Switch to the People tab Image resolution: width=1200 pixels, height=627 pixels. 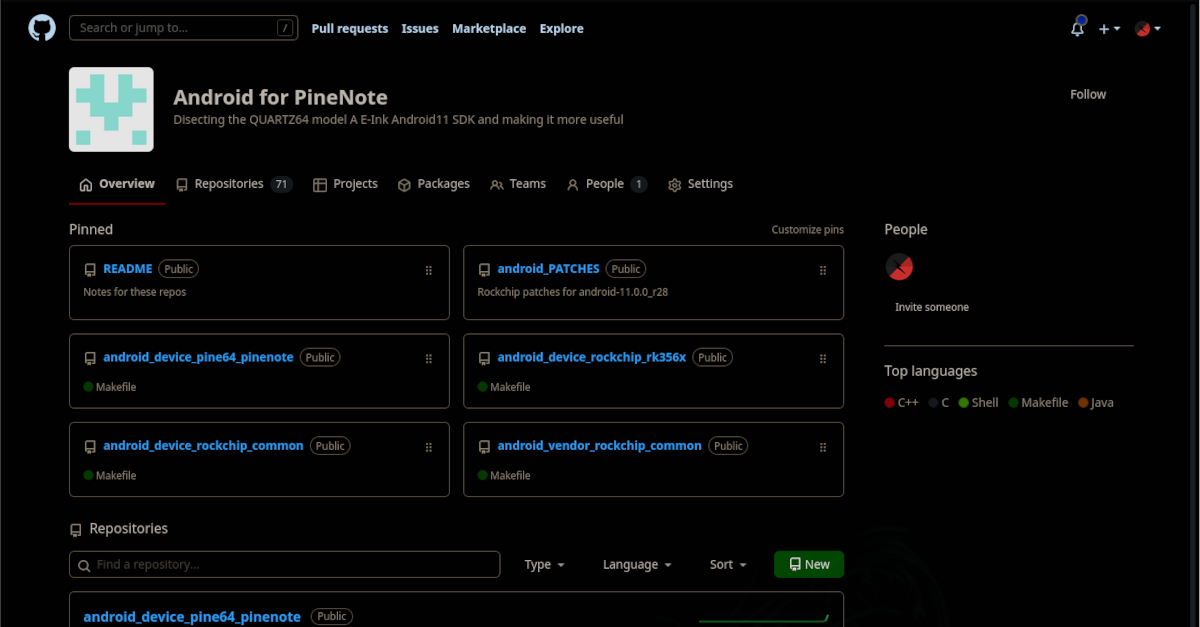[607, 184]
